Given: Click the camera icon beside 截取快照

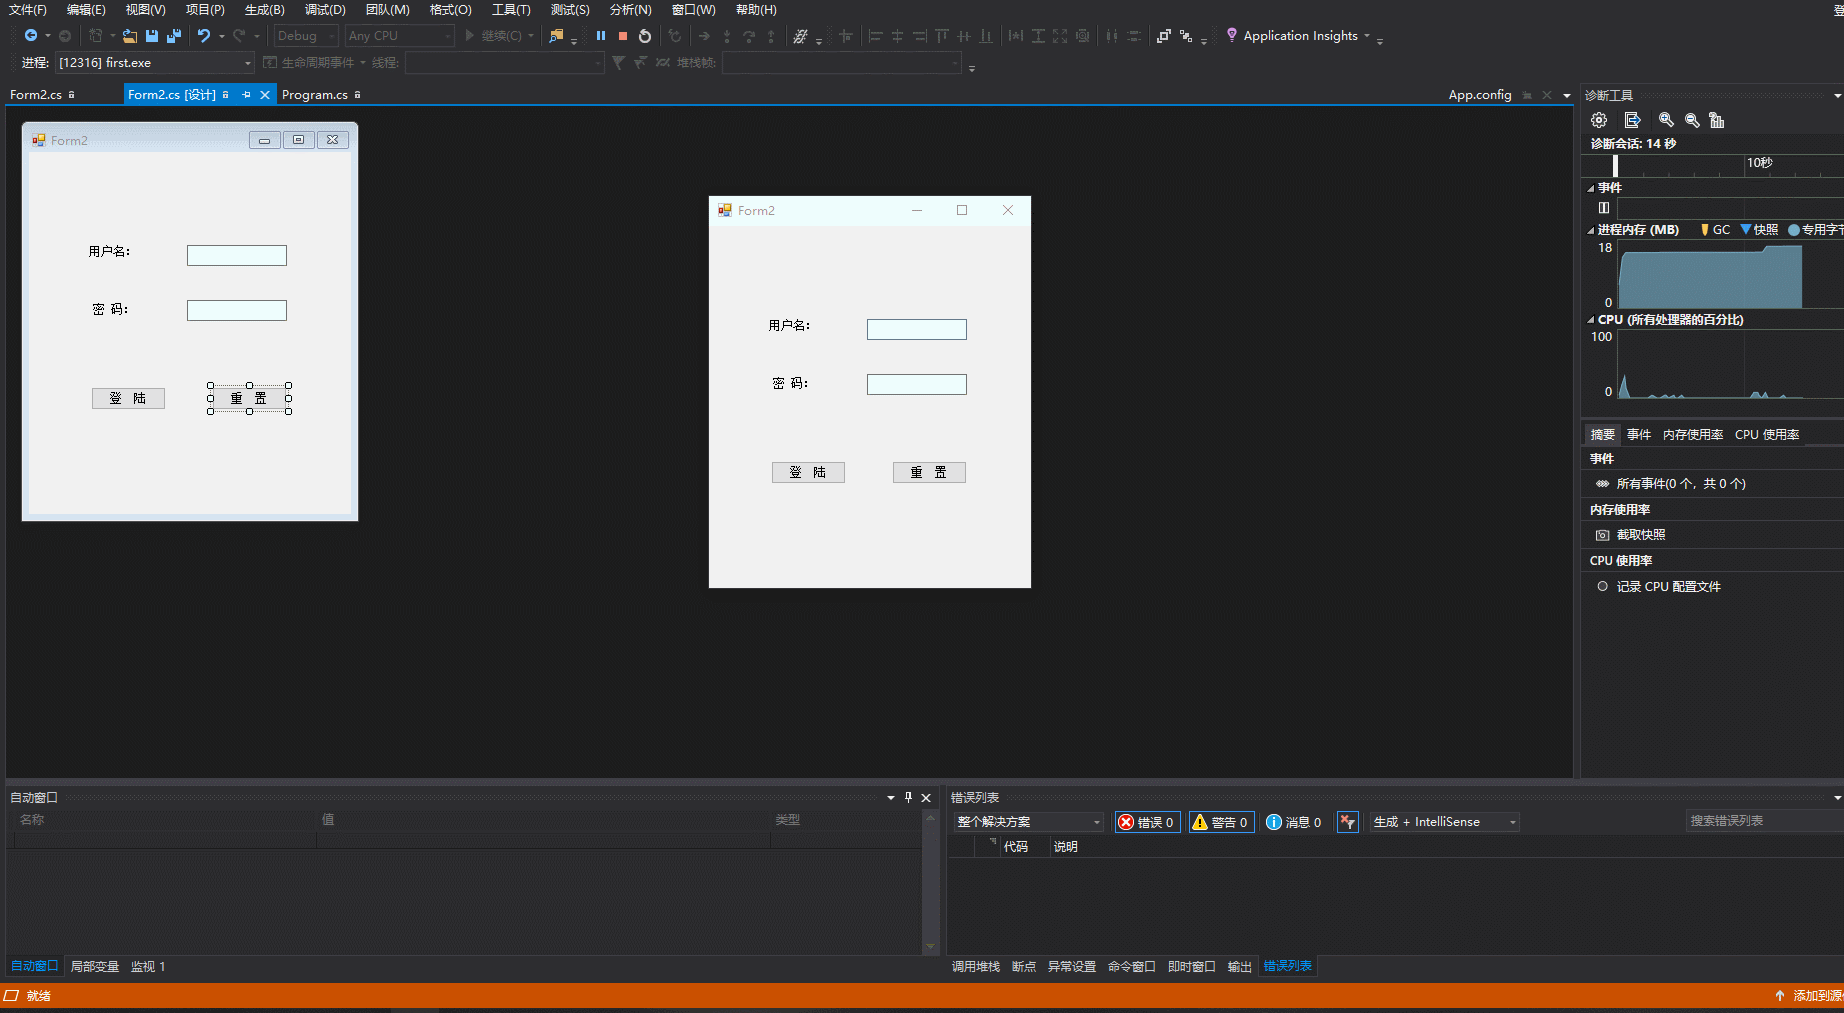Looking at the screenshot, I should [x=1602, y=535].
